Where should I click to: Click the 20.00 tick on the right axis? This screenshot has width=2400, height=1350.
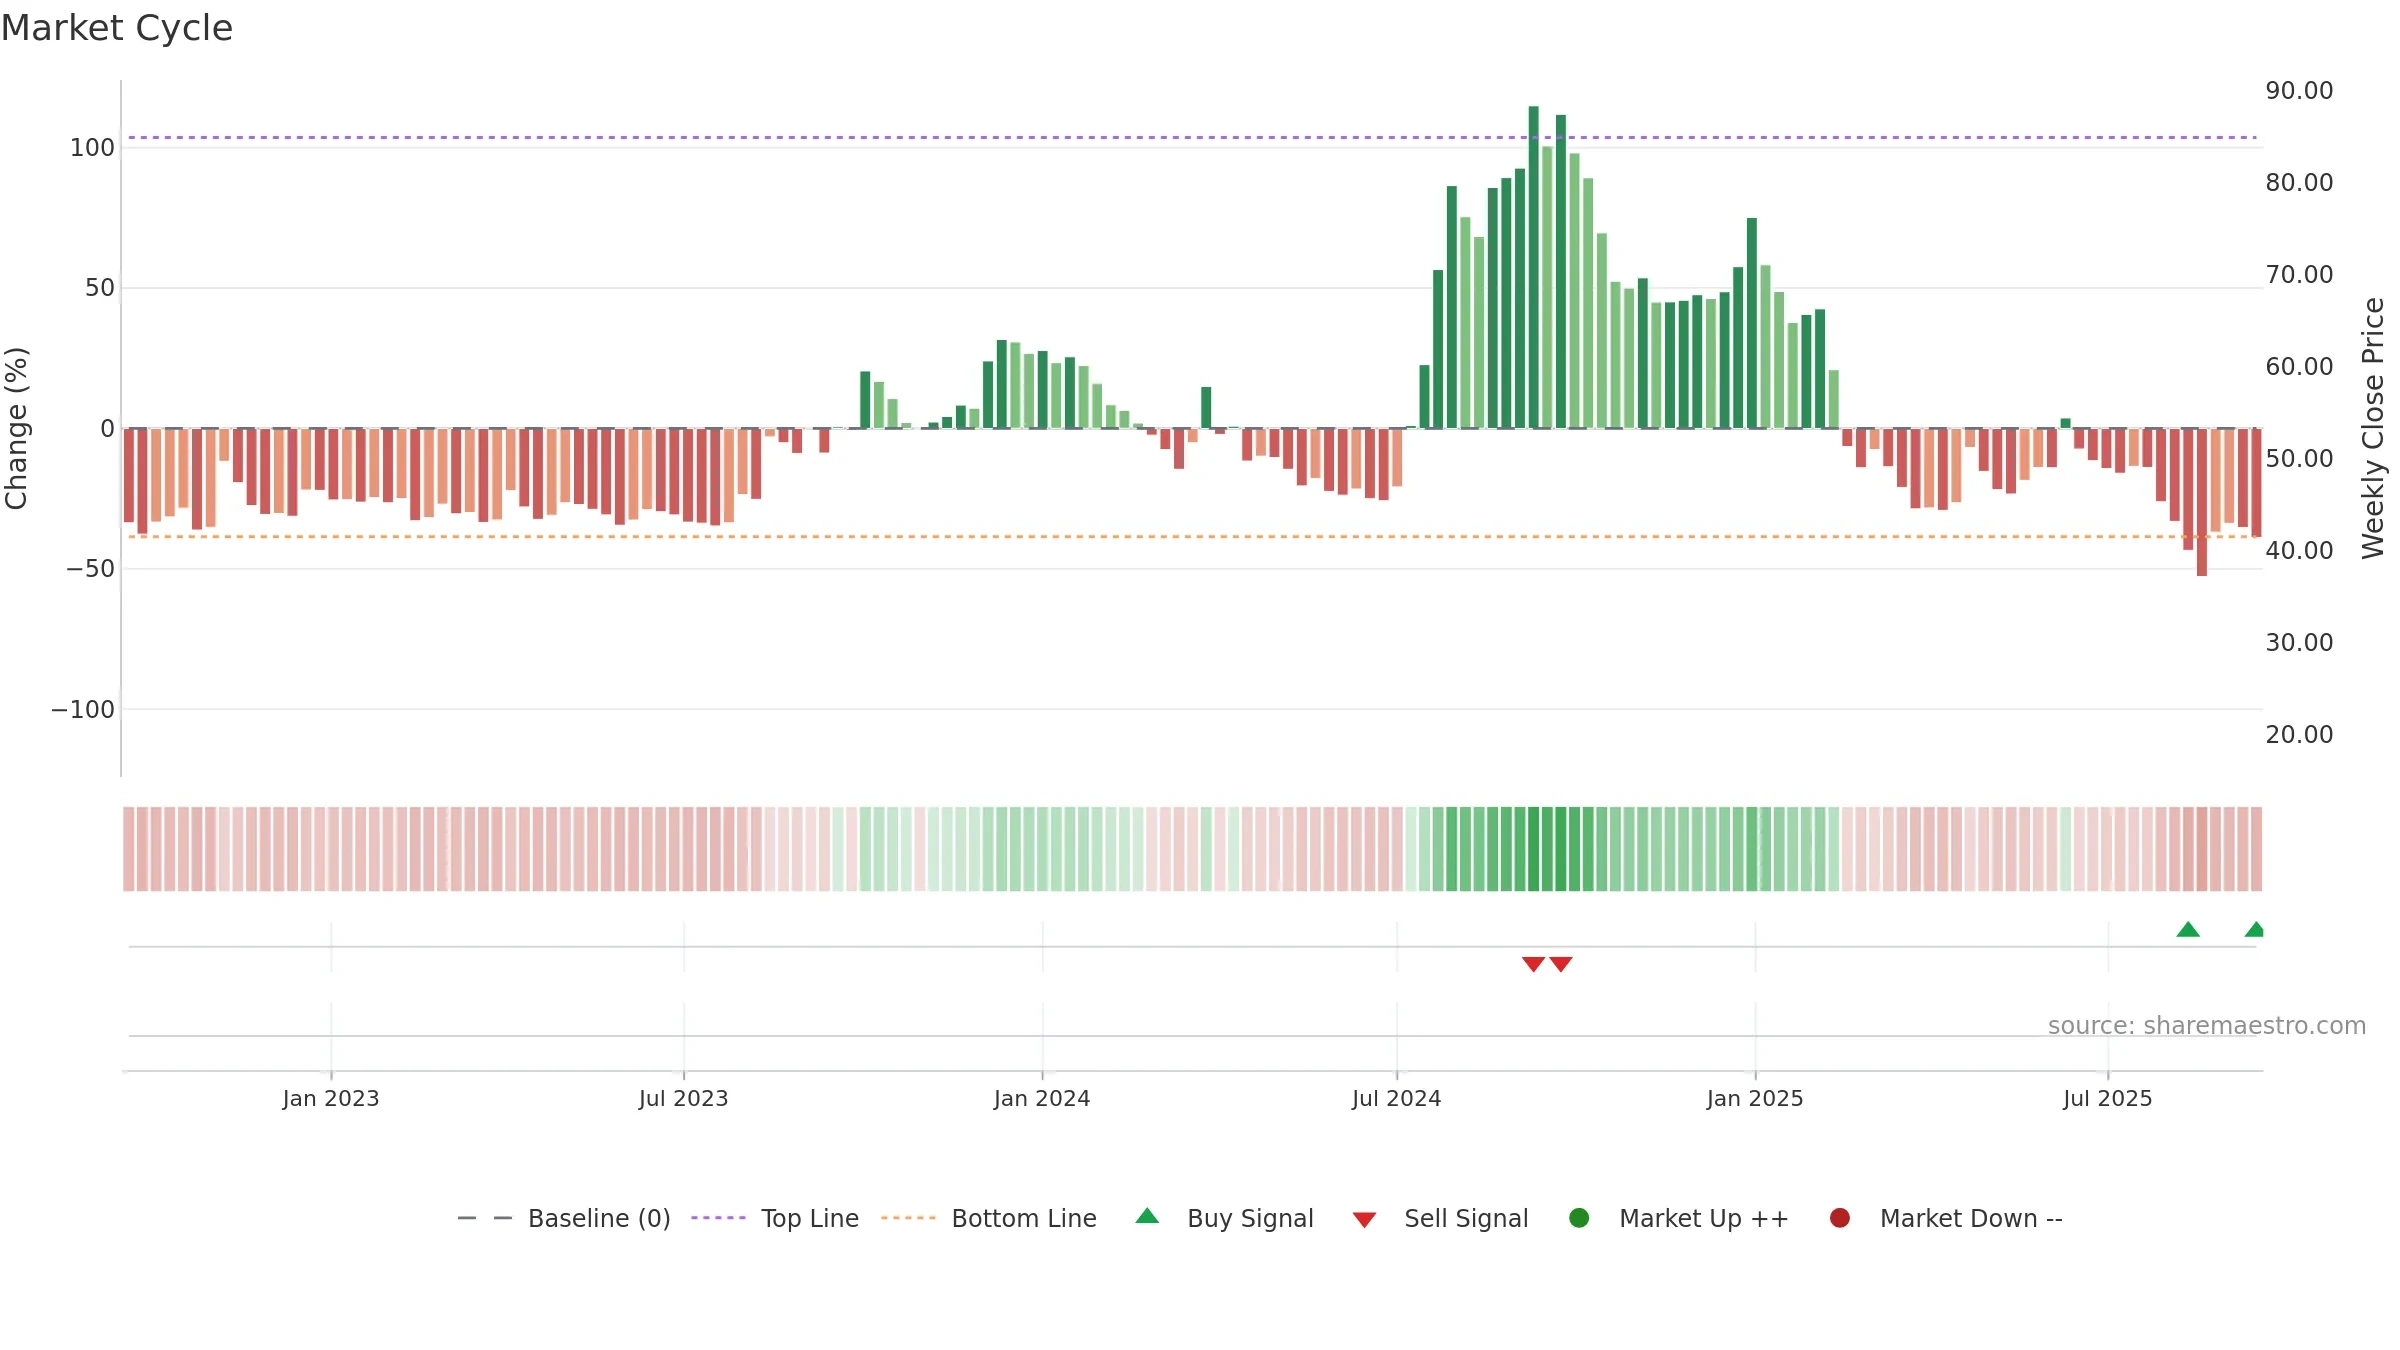pyautogui.click(x=2299, y=735)
